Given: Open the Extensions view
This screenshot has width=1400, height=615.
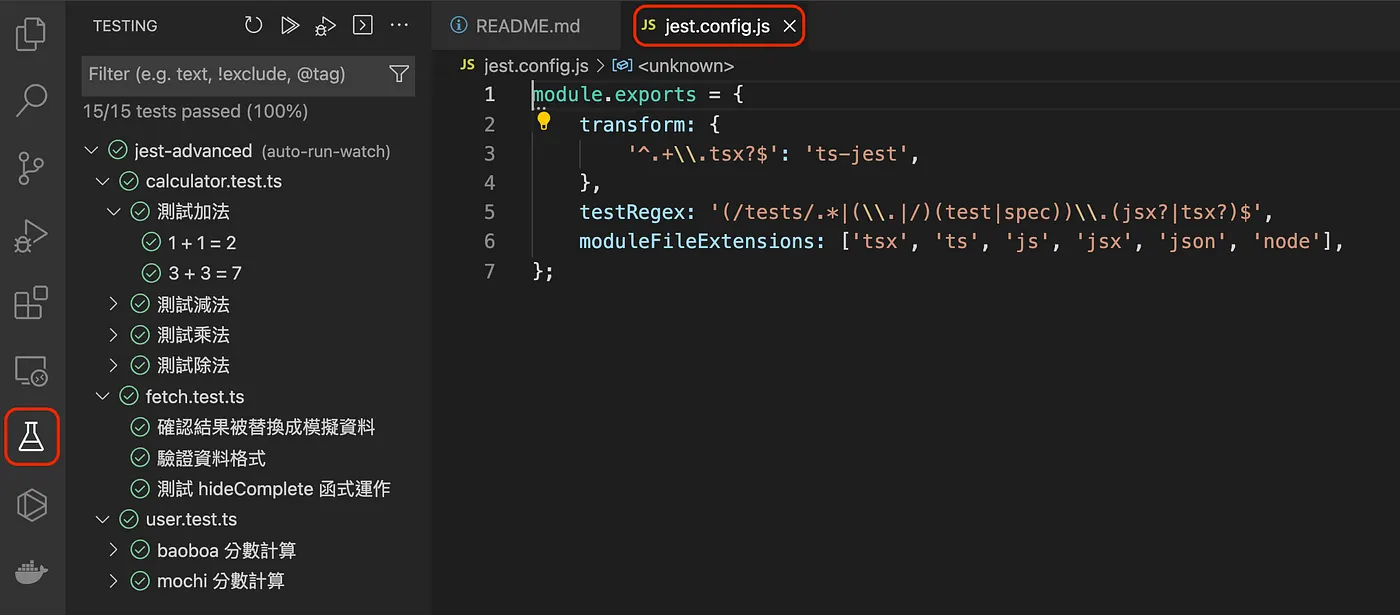Looking at the screenshot, I should (x=32, y=303).
